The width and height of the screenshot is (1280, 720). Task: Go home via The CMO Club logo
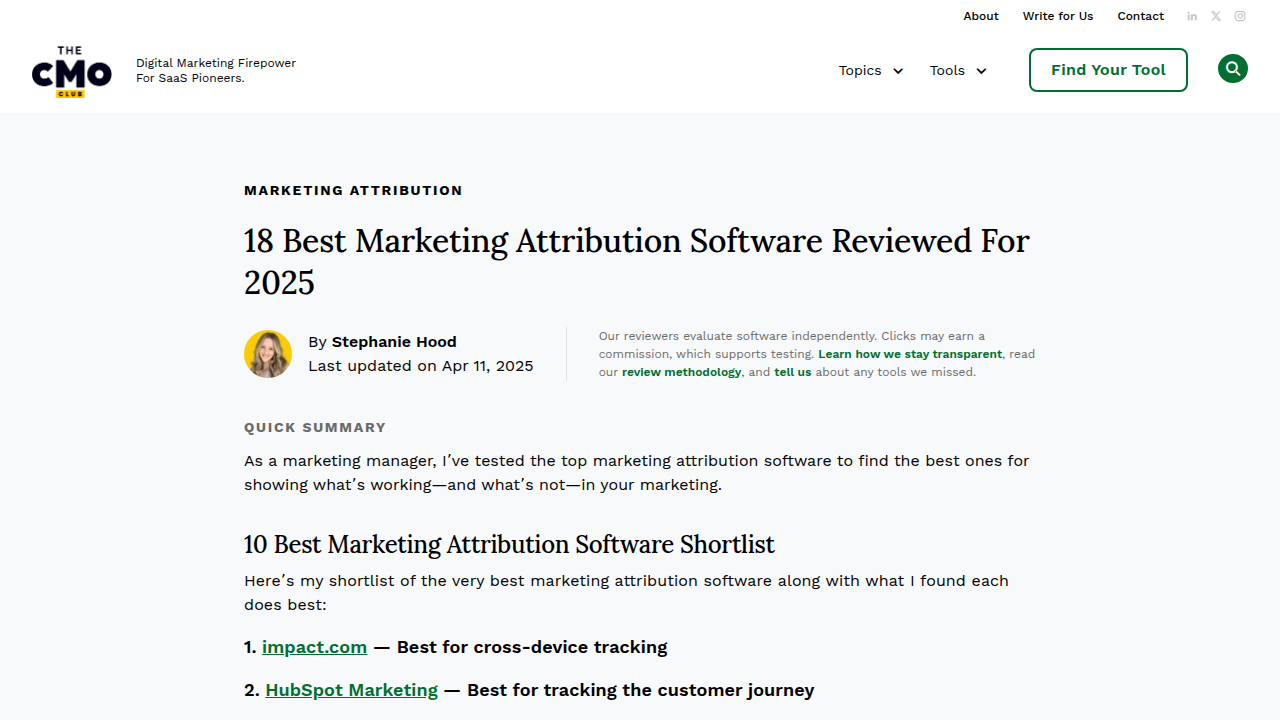71,71
